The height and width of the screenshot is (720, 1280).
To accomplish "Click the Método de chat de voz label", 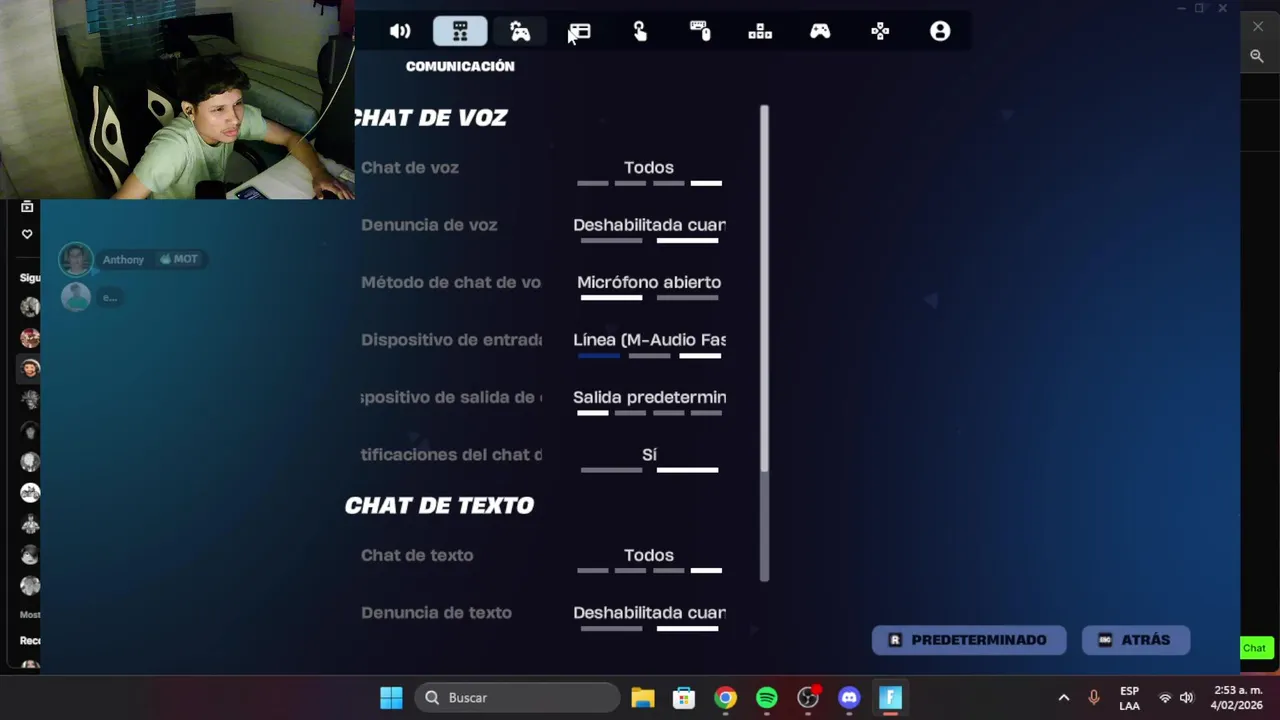I will [451, 282].
